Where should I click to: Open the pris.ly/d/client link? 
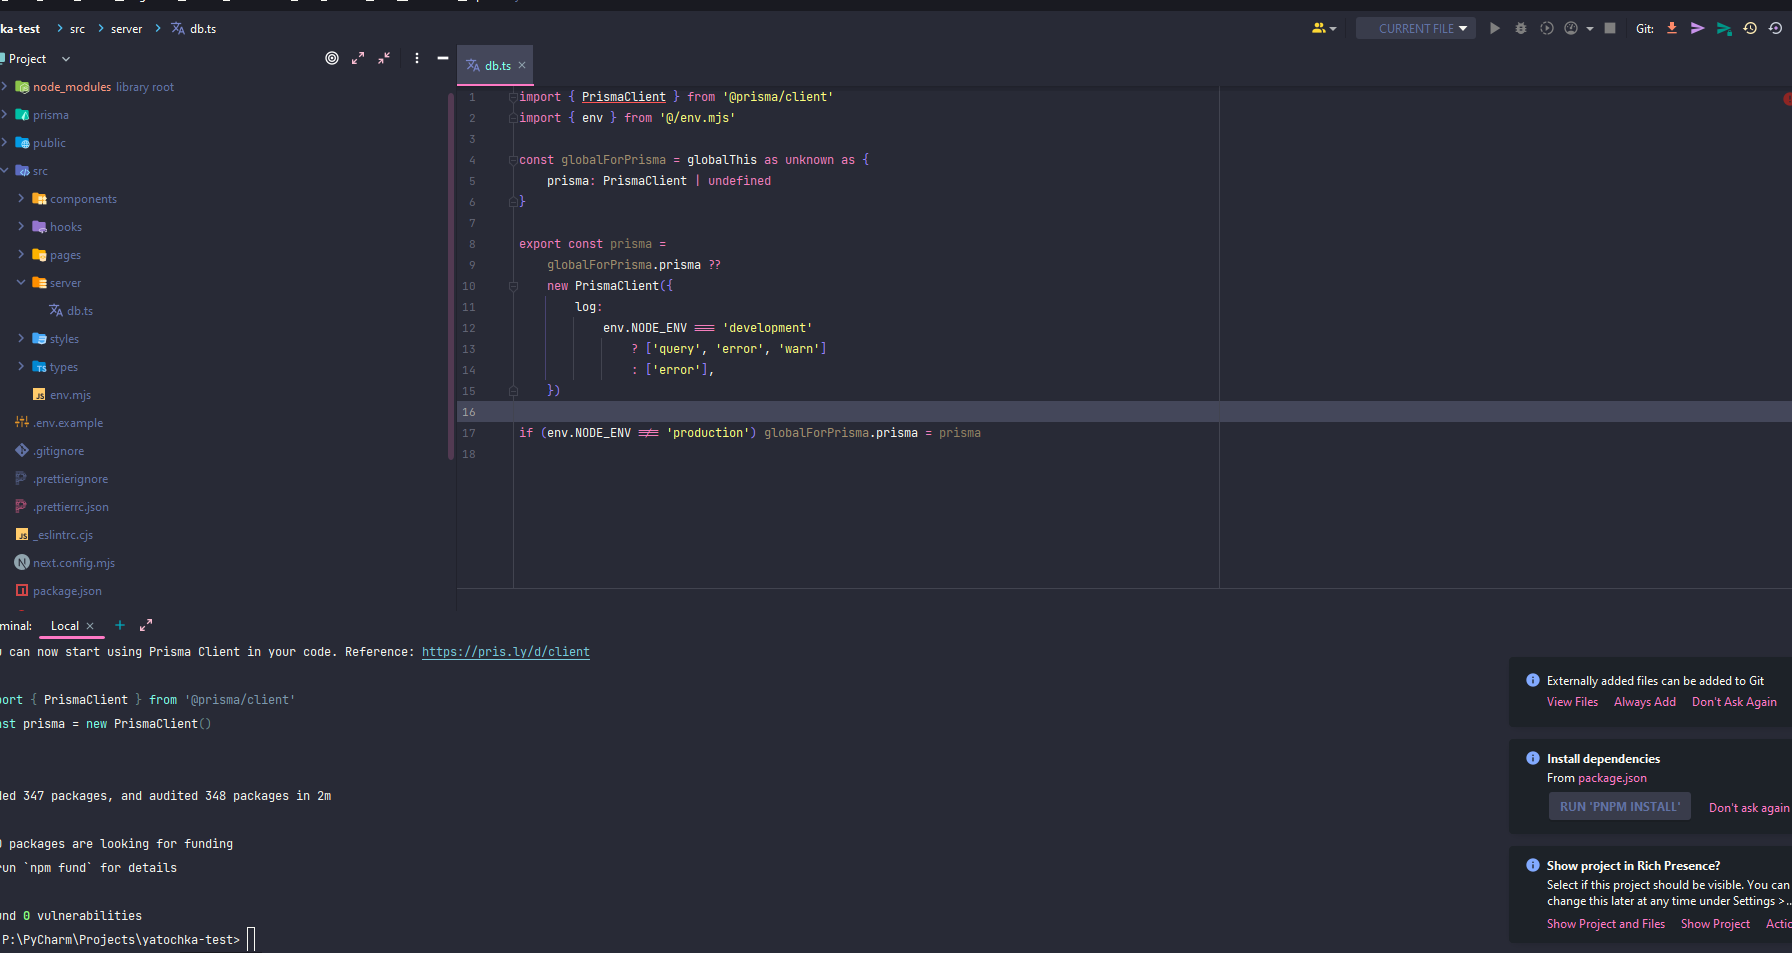click(505, 652)
